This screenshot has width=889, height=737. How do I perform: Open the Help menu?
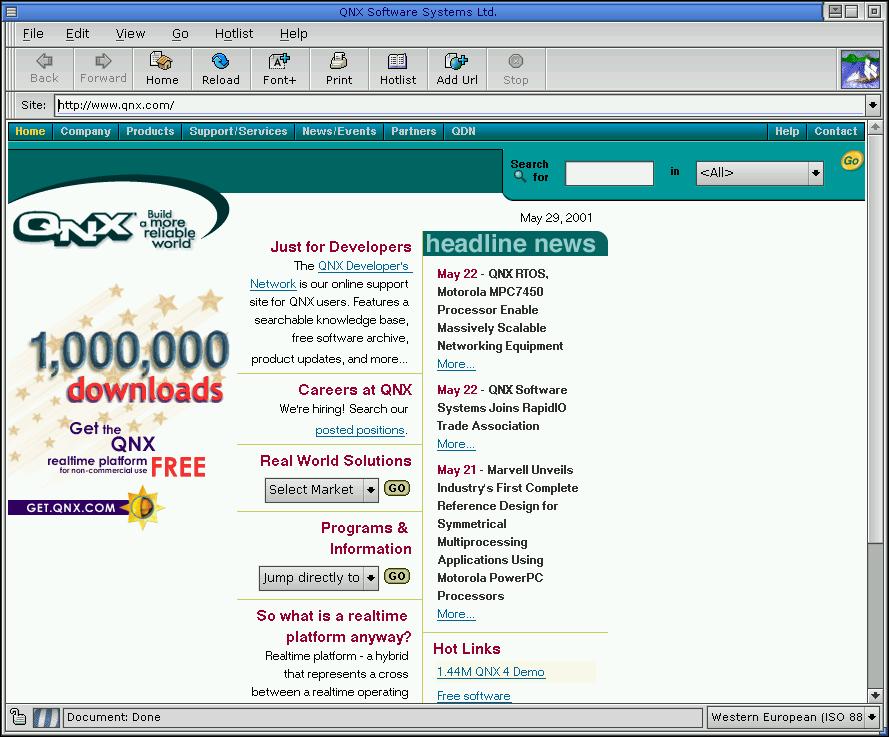(293, 34)
